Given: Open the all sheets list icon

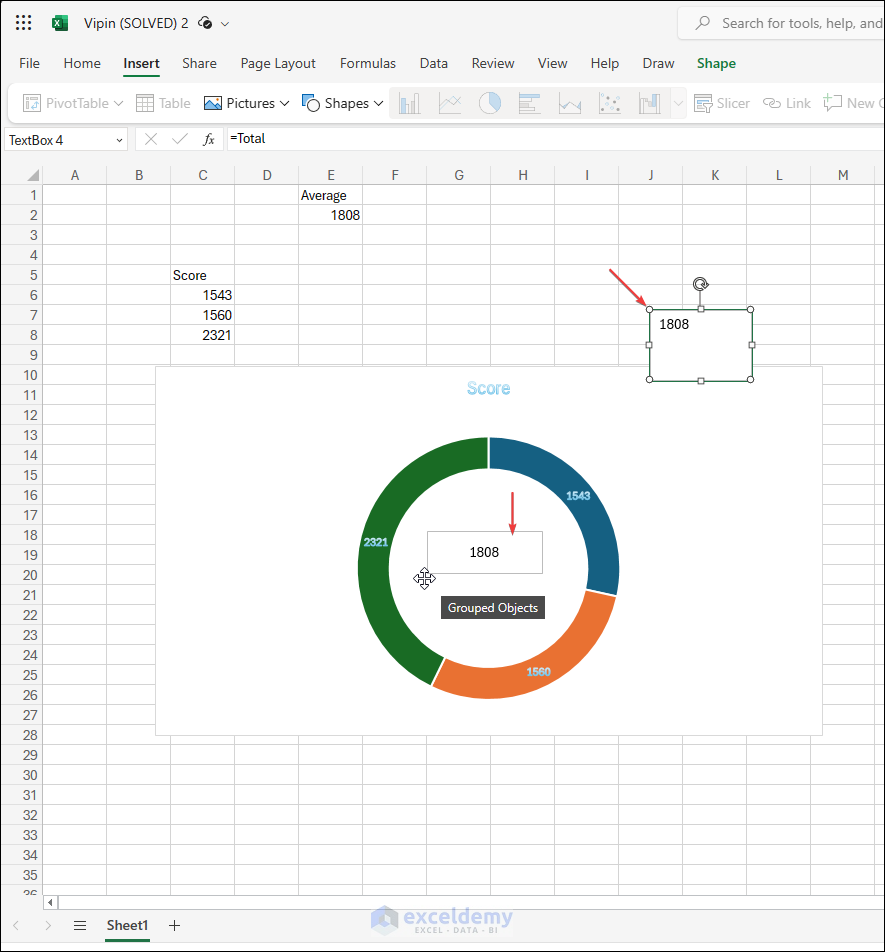Looking at the screenshot, I should pos(80,925).
